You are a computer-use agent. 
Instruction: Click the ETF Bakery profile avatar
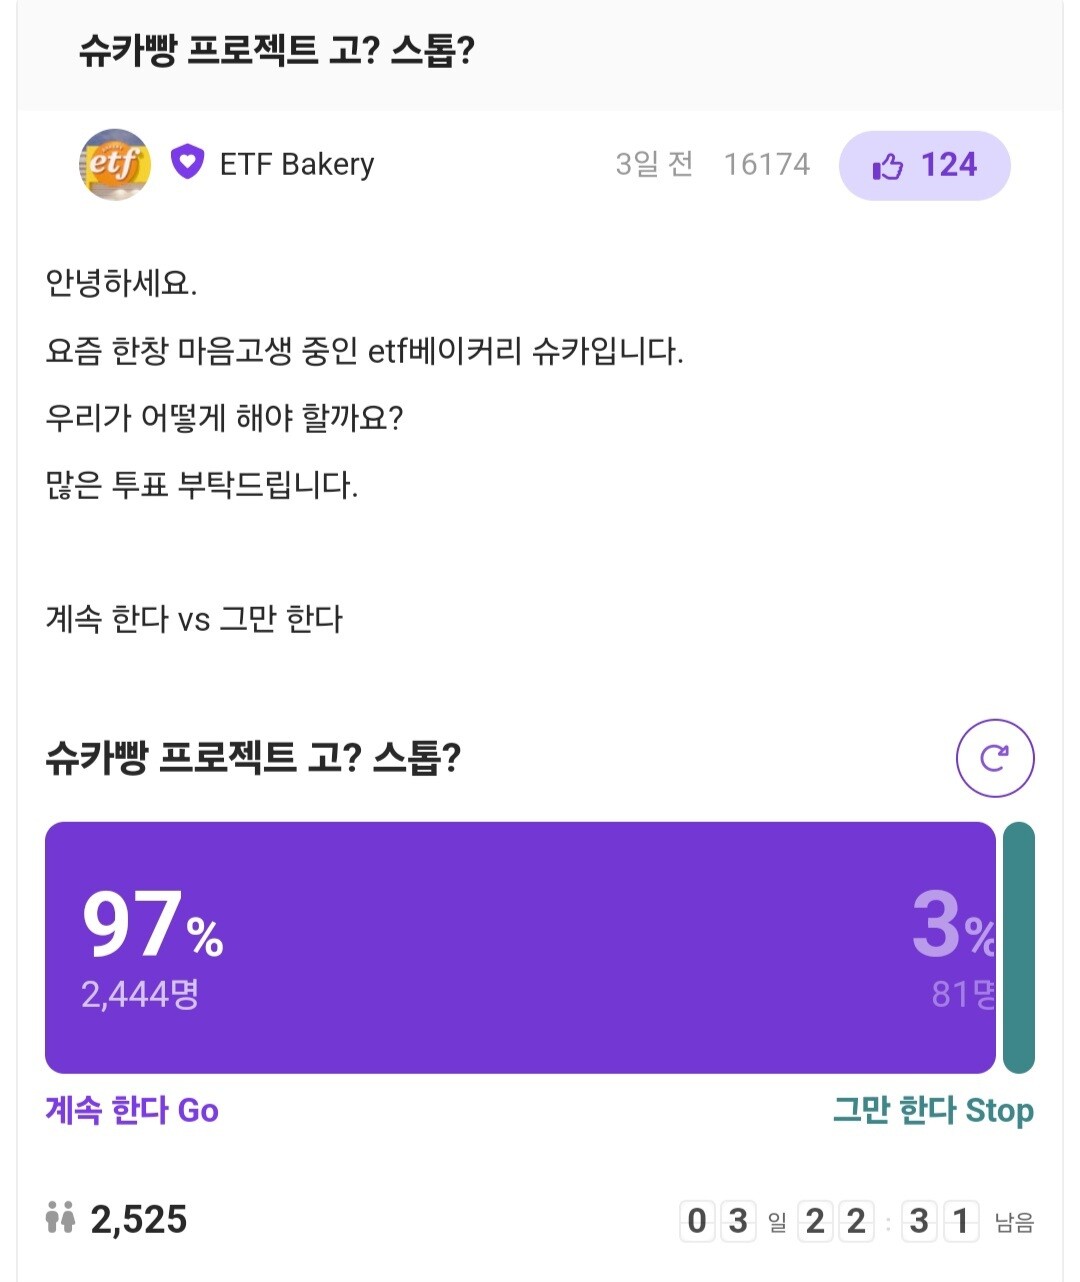(x=115, y=165)
